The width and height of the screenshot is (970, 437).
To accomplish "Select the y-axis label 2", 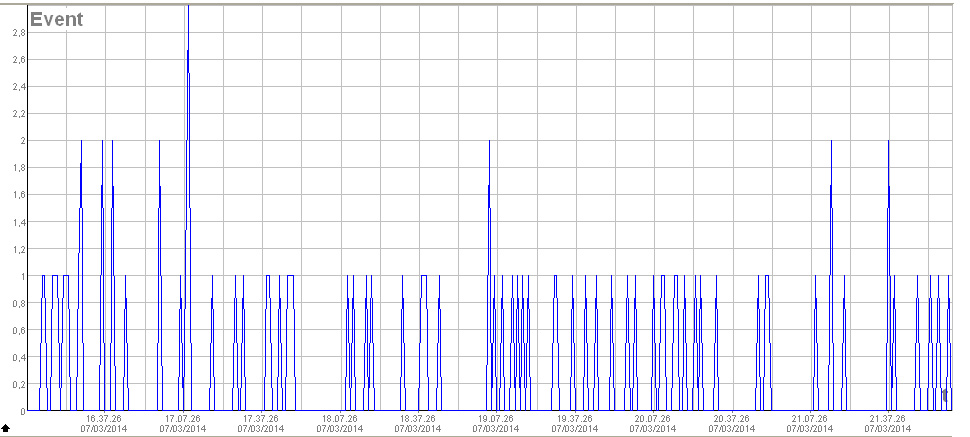I will [20, 141].
